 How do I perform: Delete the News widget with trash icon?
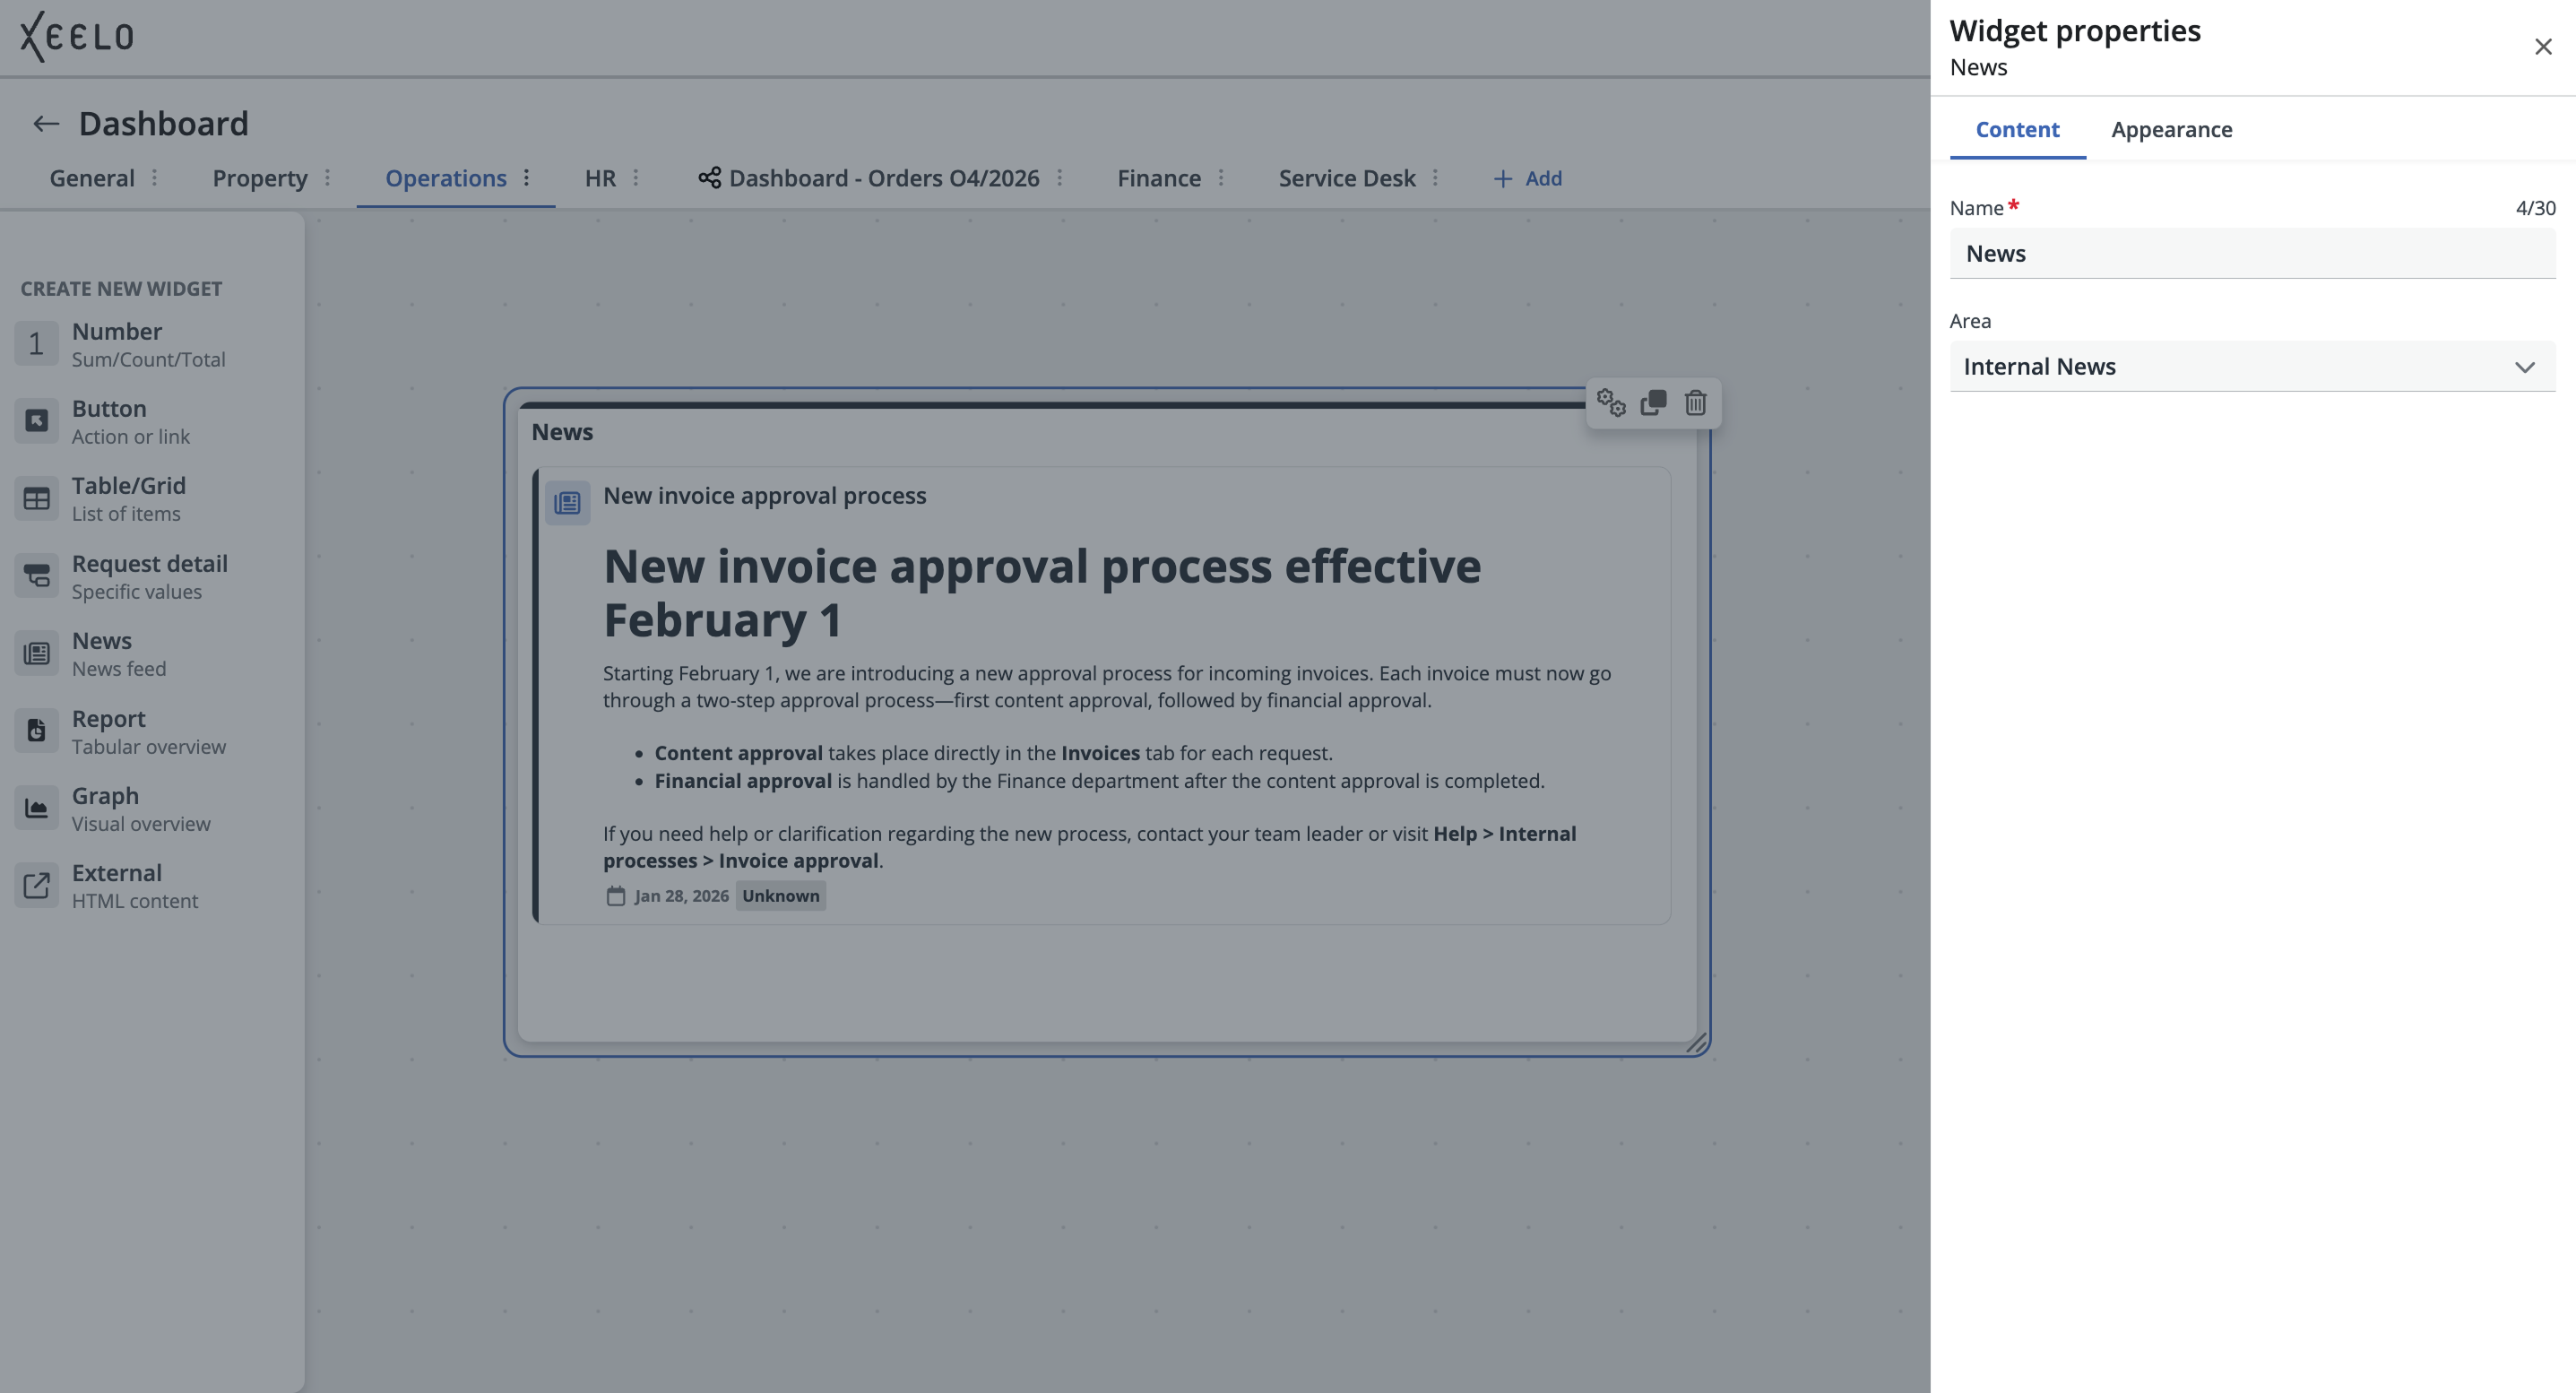[1696, 402]
